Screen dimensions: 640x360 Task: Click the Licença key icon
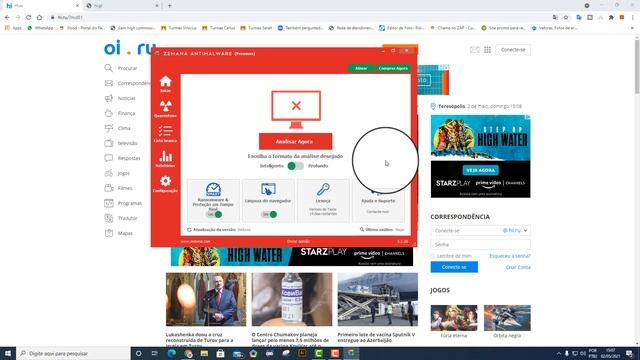coord(323,189)
